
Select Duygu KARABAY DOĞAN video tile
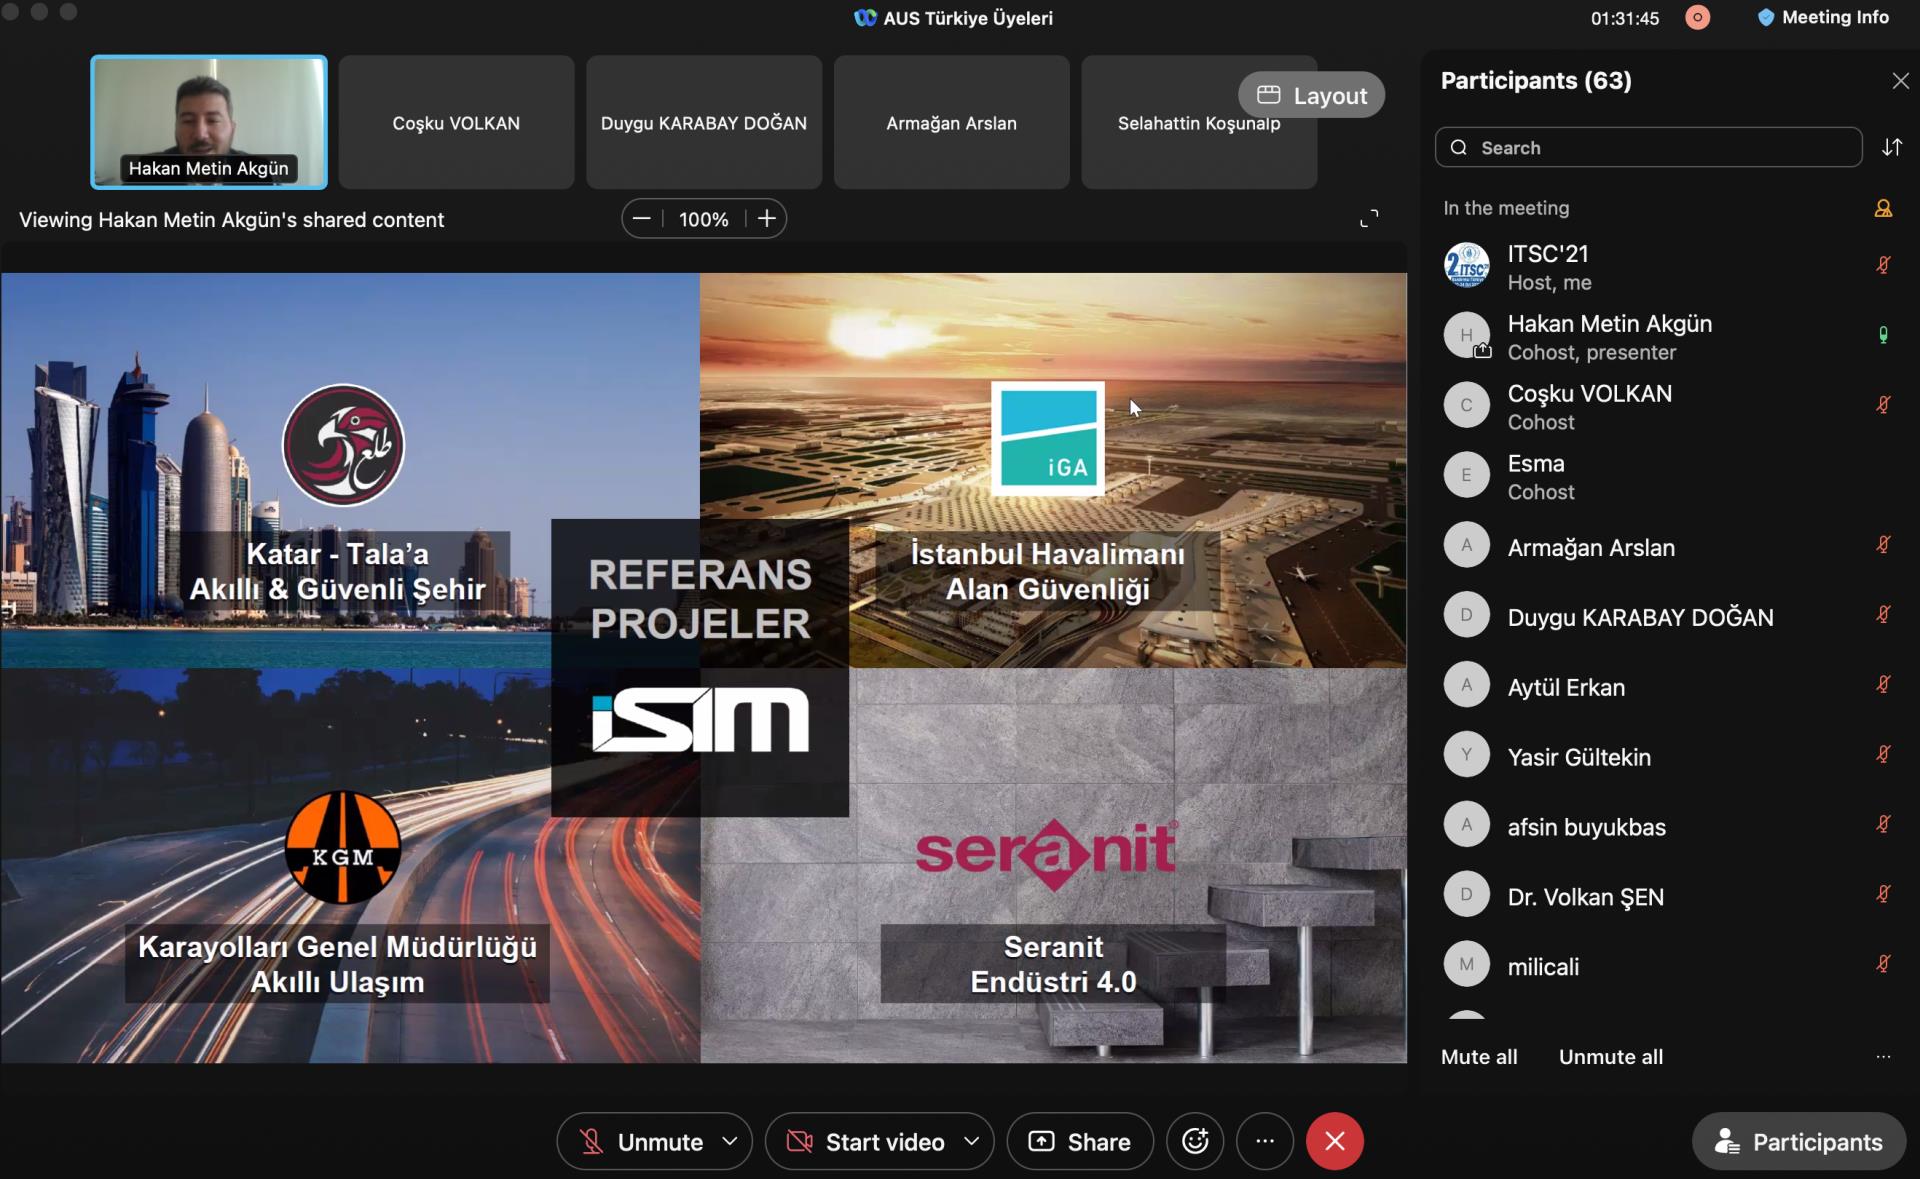(704, 122)
